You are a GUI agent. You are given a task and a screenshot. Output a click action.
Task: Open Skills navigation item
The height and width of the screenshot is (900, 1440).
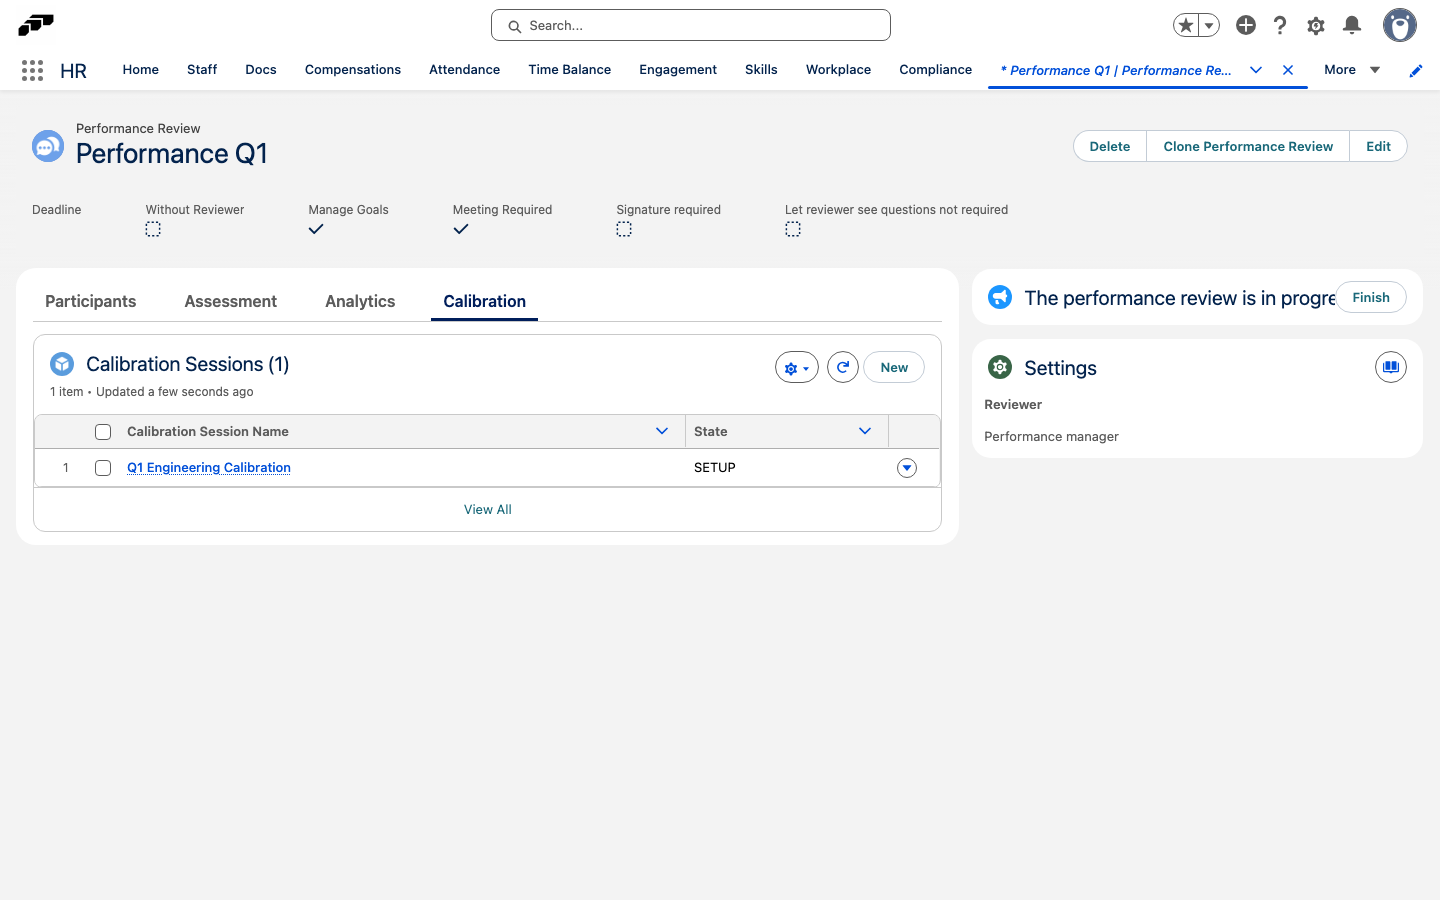point(761,70)
